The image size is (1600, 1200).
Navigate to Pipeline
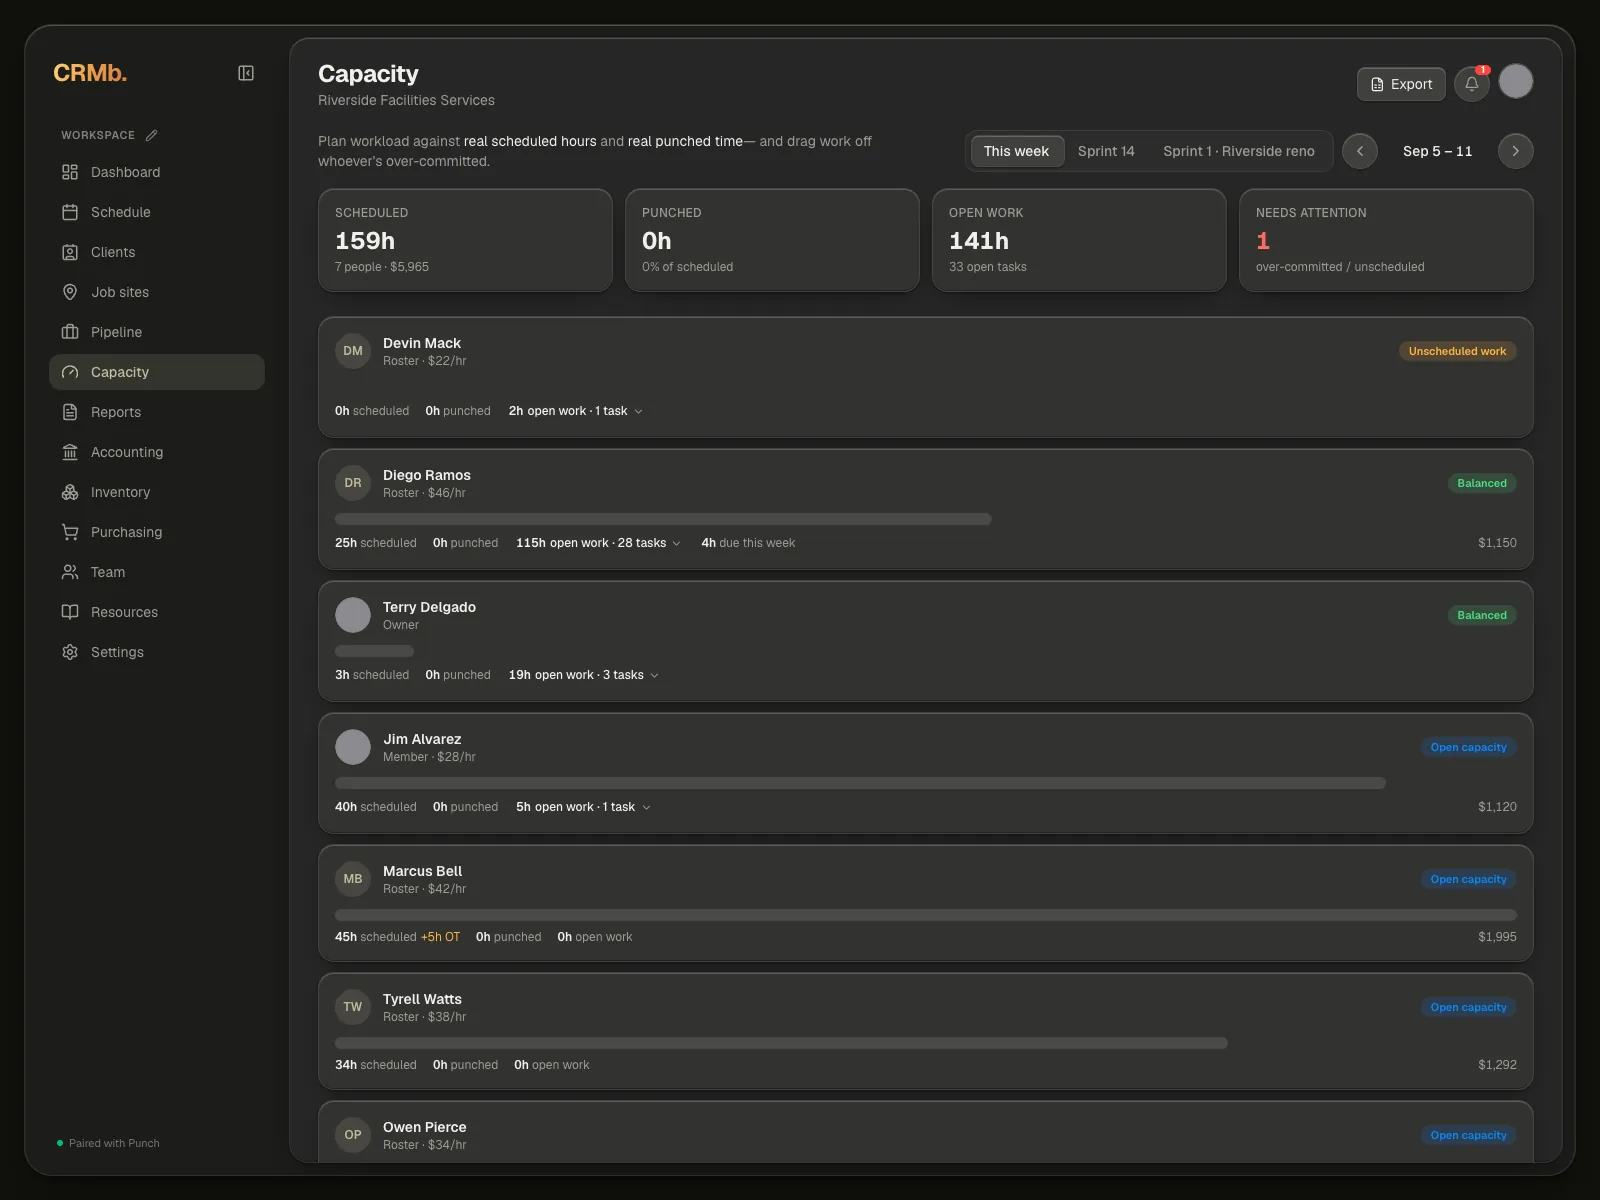(157, 332)
